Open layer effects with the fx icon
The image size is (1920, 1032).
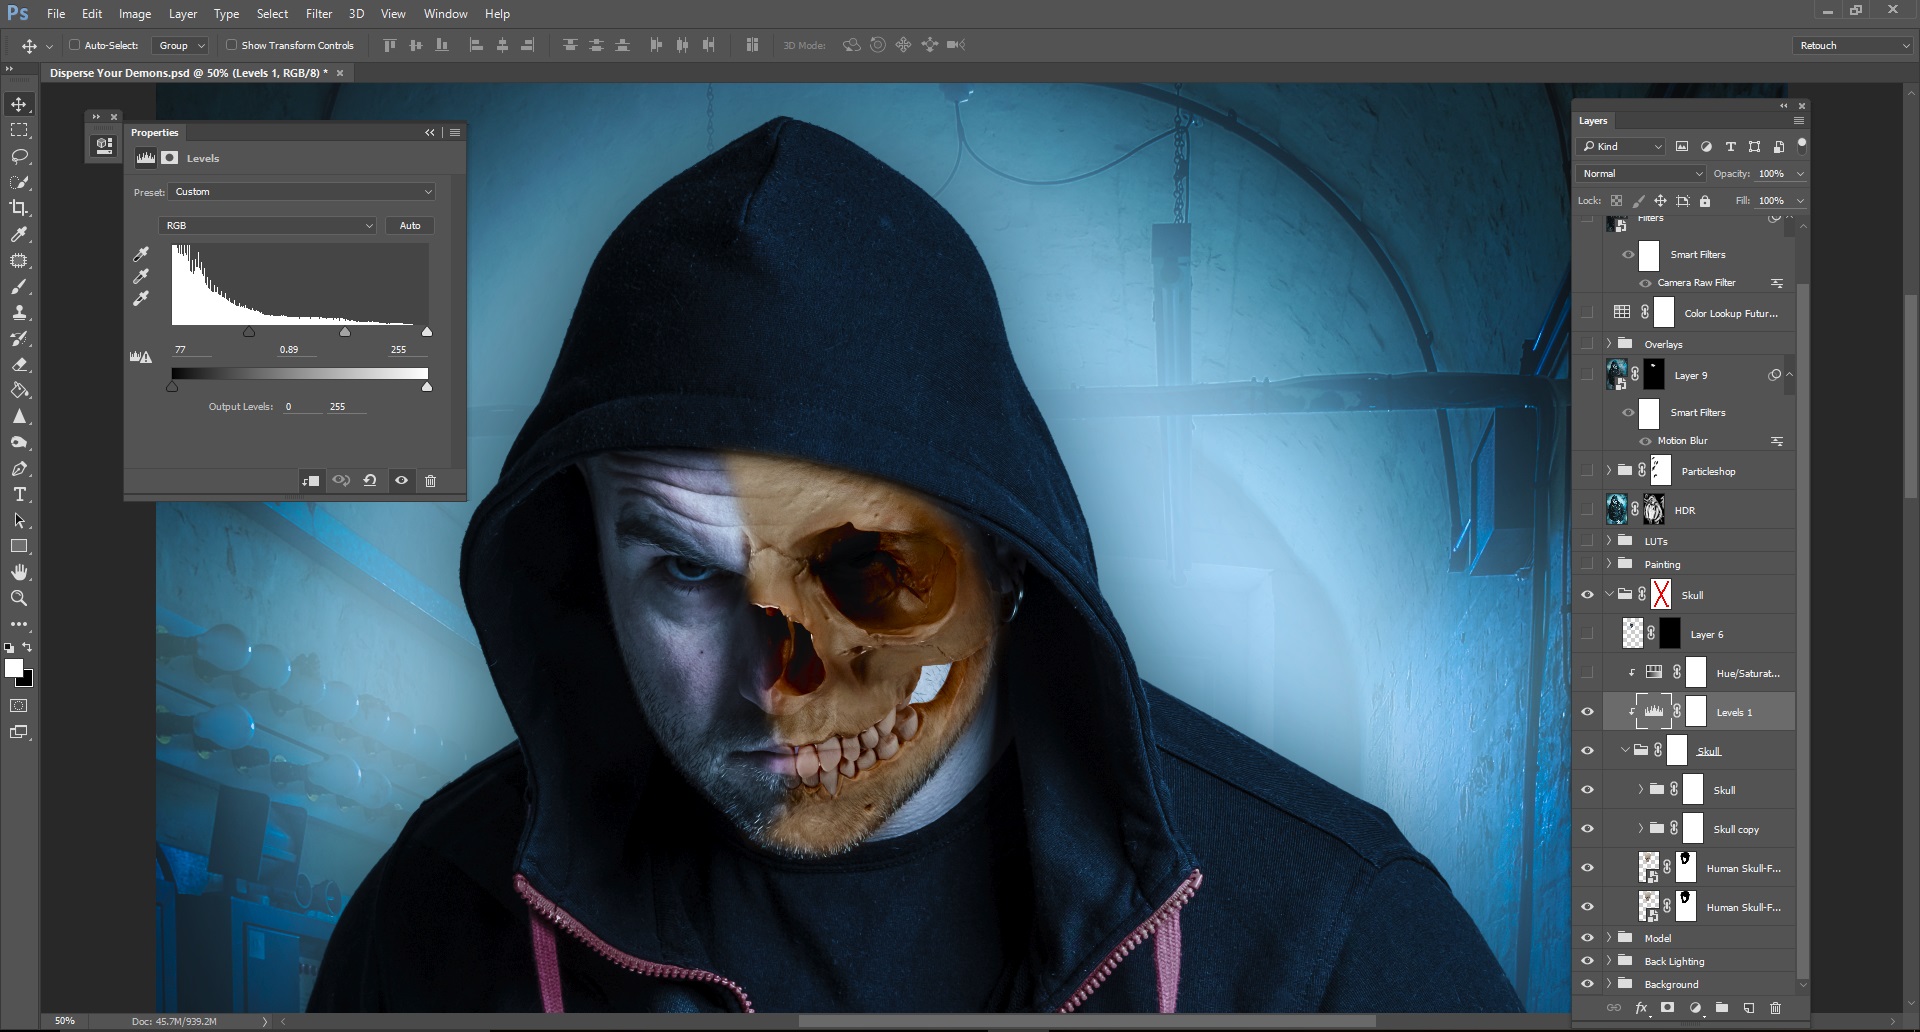(1643, 1008)
